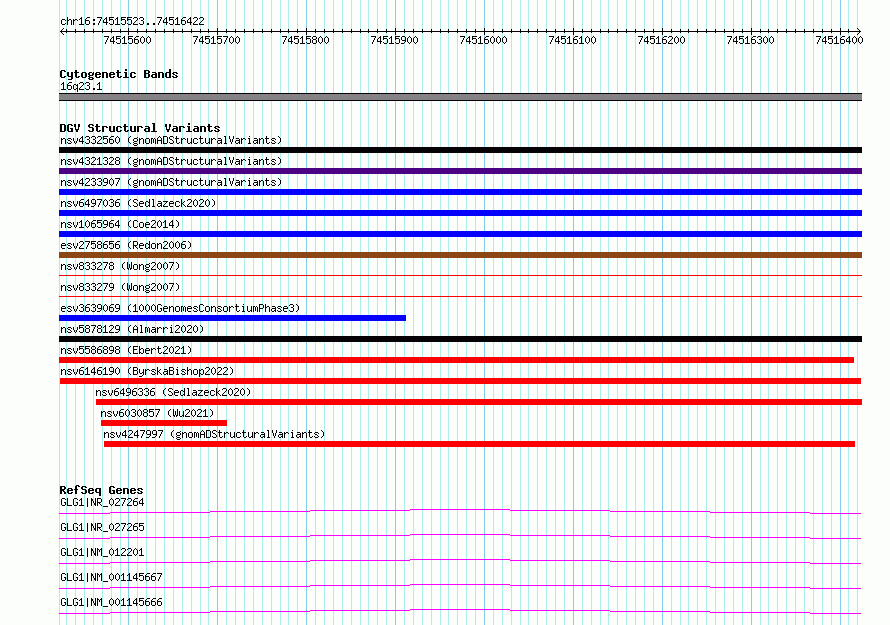The height and width of the screenshot is (625, 890).
Task: Click the black bar for nsv5878129
Action: click(460, 339)
